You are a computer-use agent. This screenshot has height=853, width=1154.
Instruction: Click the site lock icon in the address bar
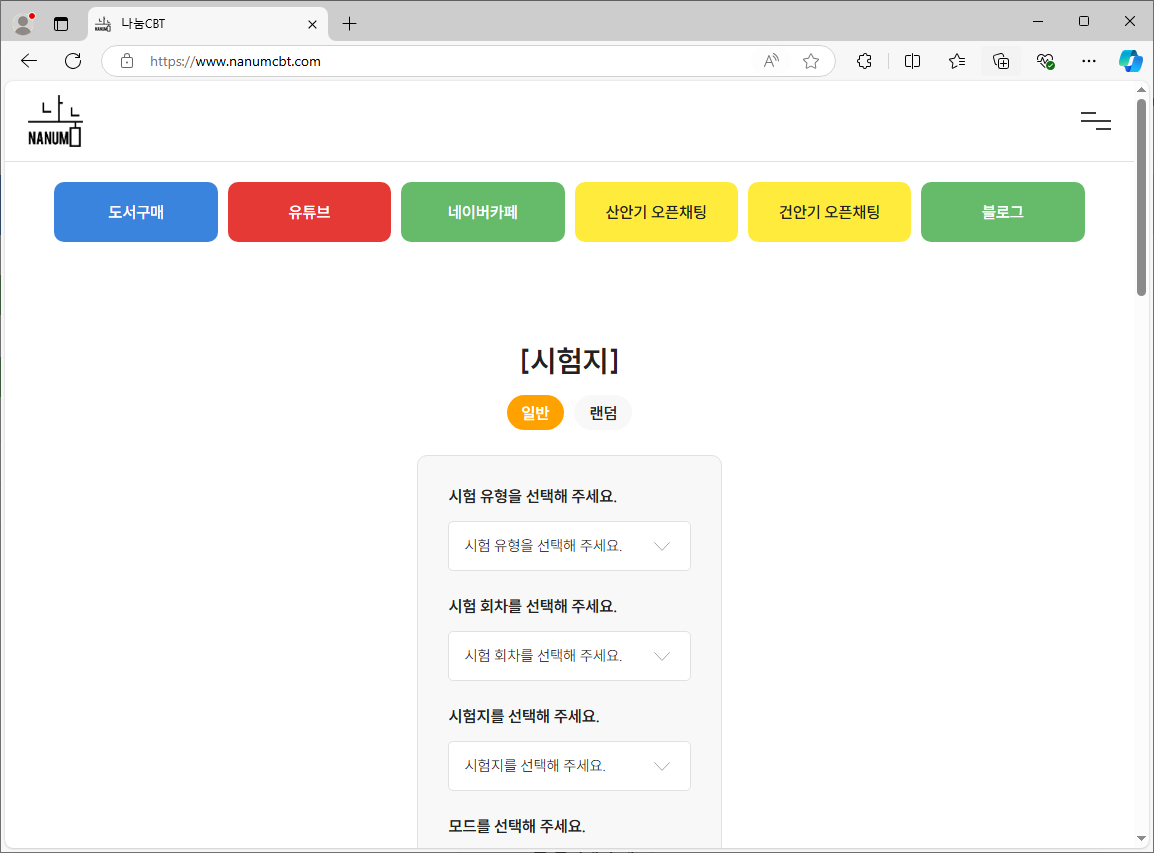tap(126, 61)
